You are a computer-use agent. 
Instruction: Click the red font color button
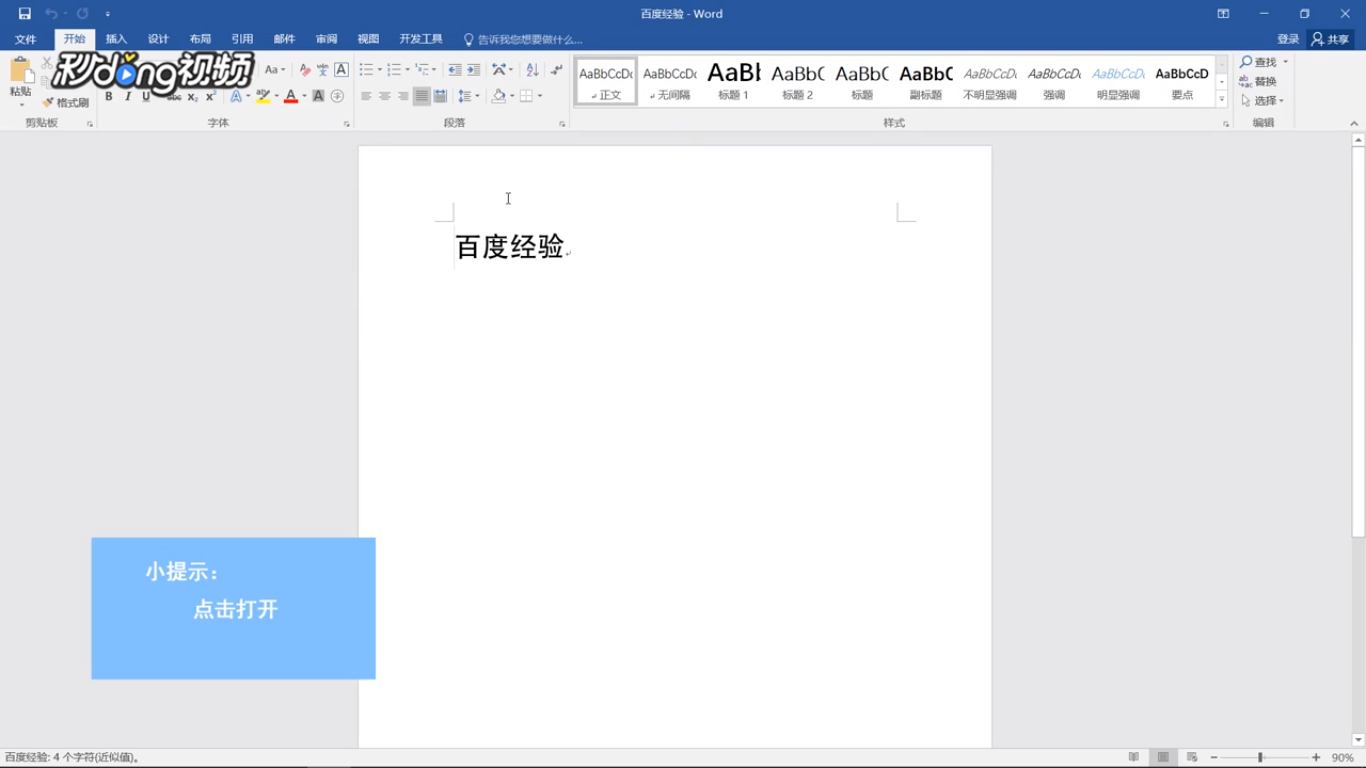point(291,97)
